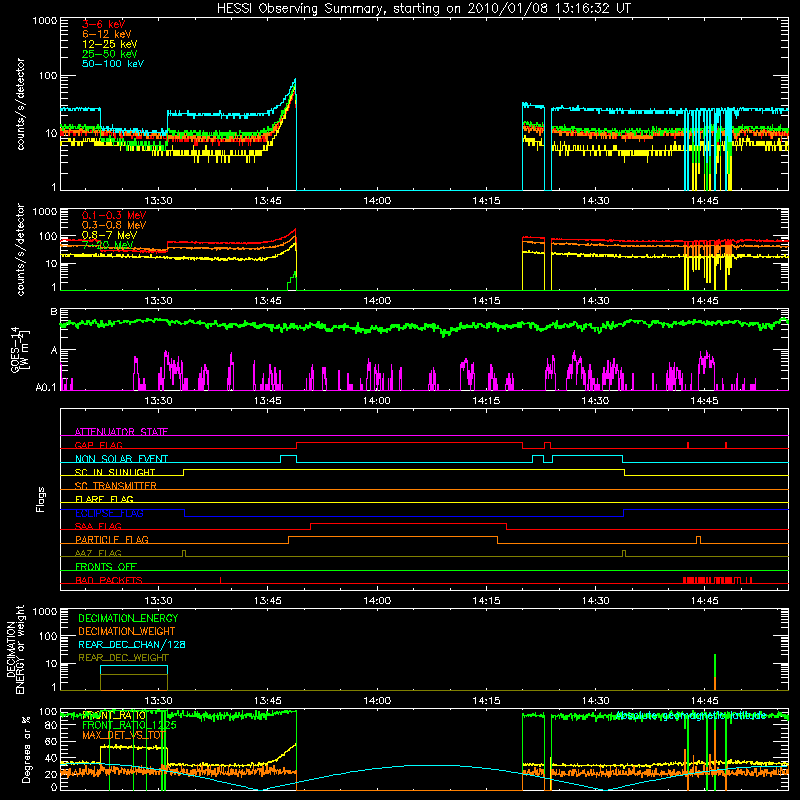The image size is (800, 800).
Task: Click the HESSI Observing Summary title text
Action: pyautogui.click(x=423, y=8)
